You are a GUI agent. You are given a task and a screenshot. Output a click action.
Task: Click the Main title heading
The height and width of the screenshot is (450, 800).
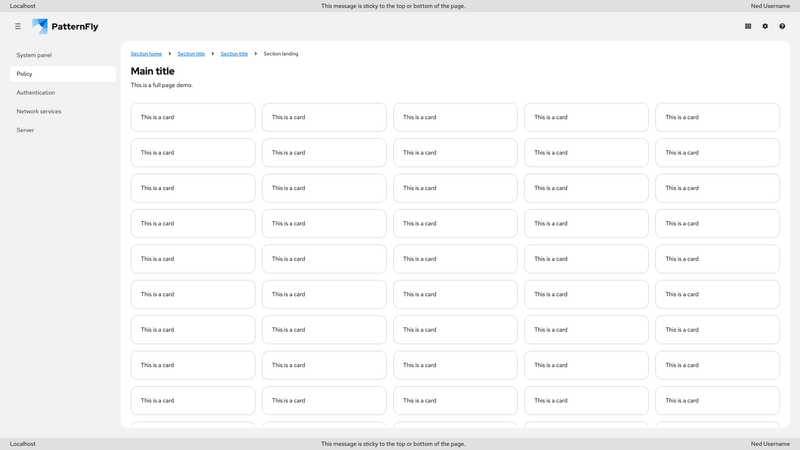click(153, 71)
